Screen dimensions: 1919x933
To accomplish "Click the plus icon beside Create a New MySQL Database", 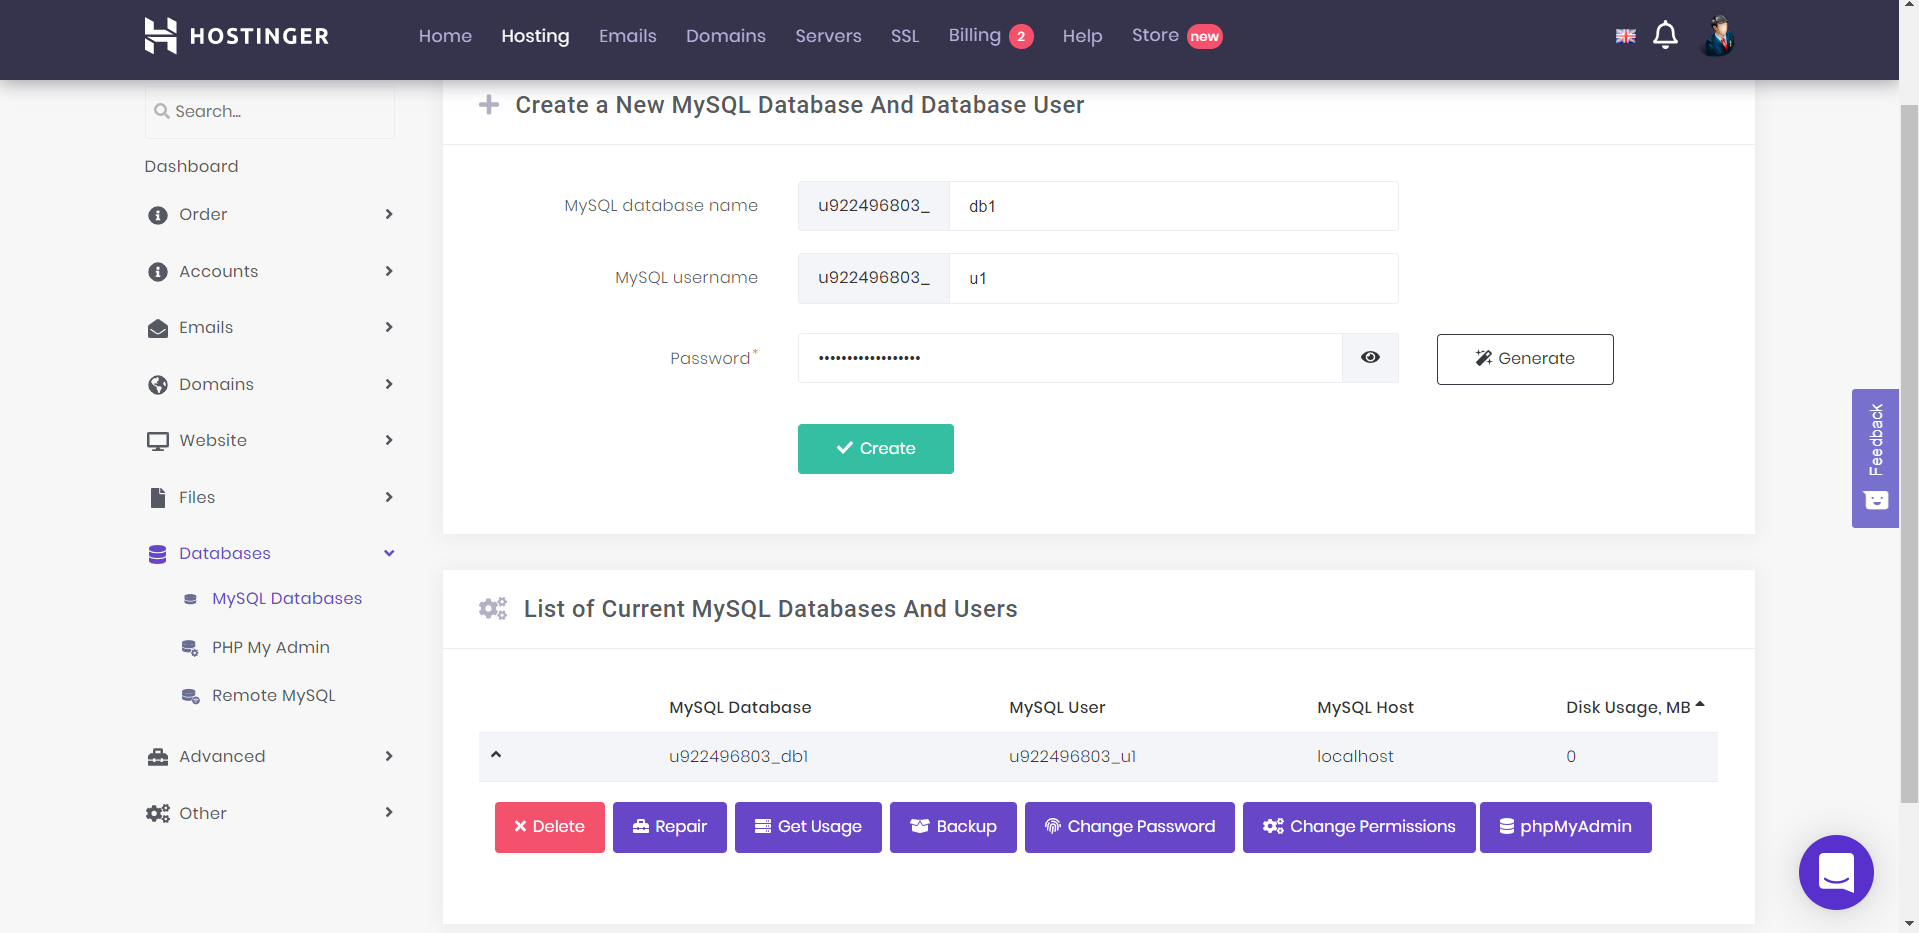I will (489, 105).
